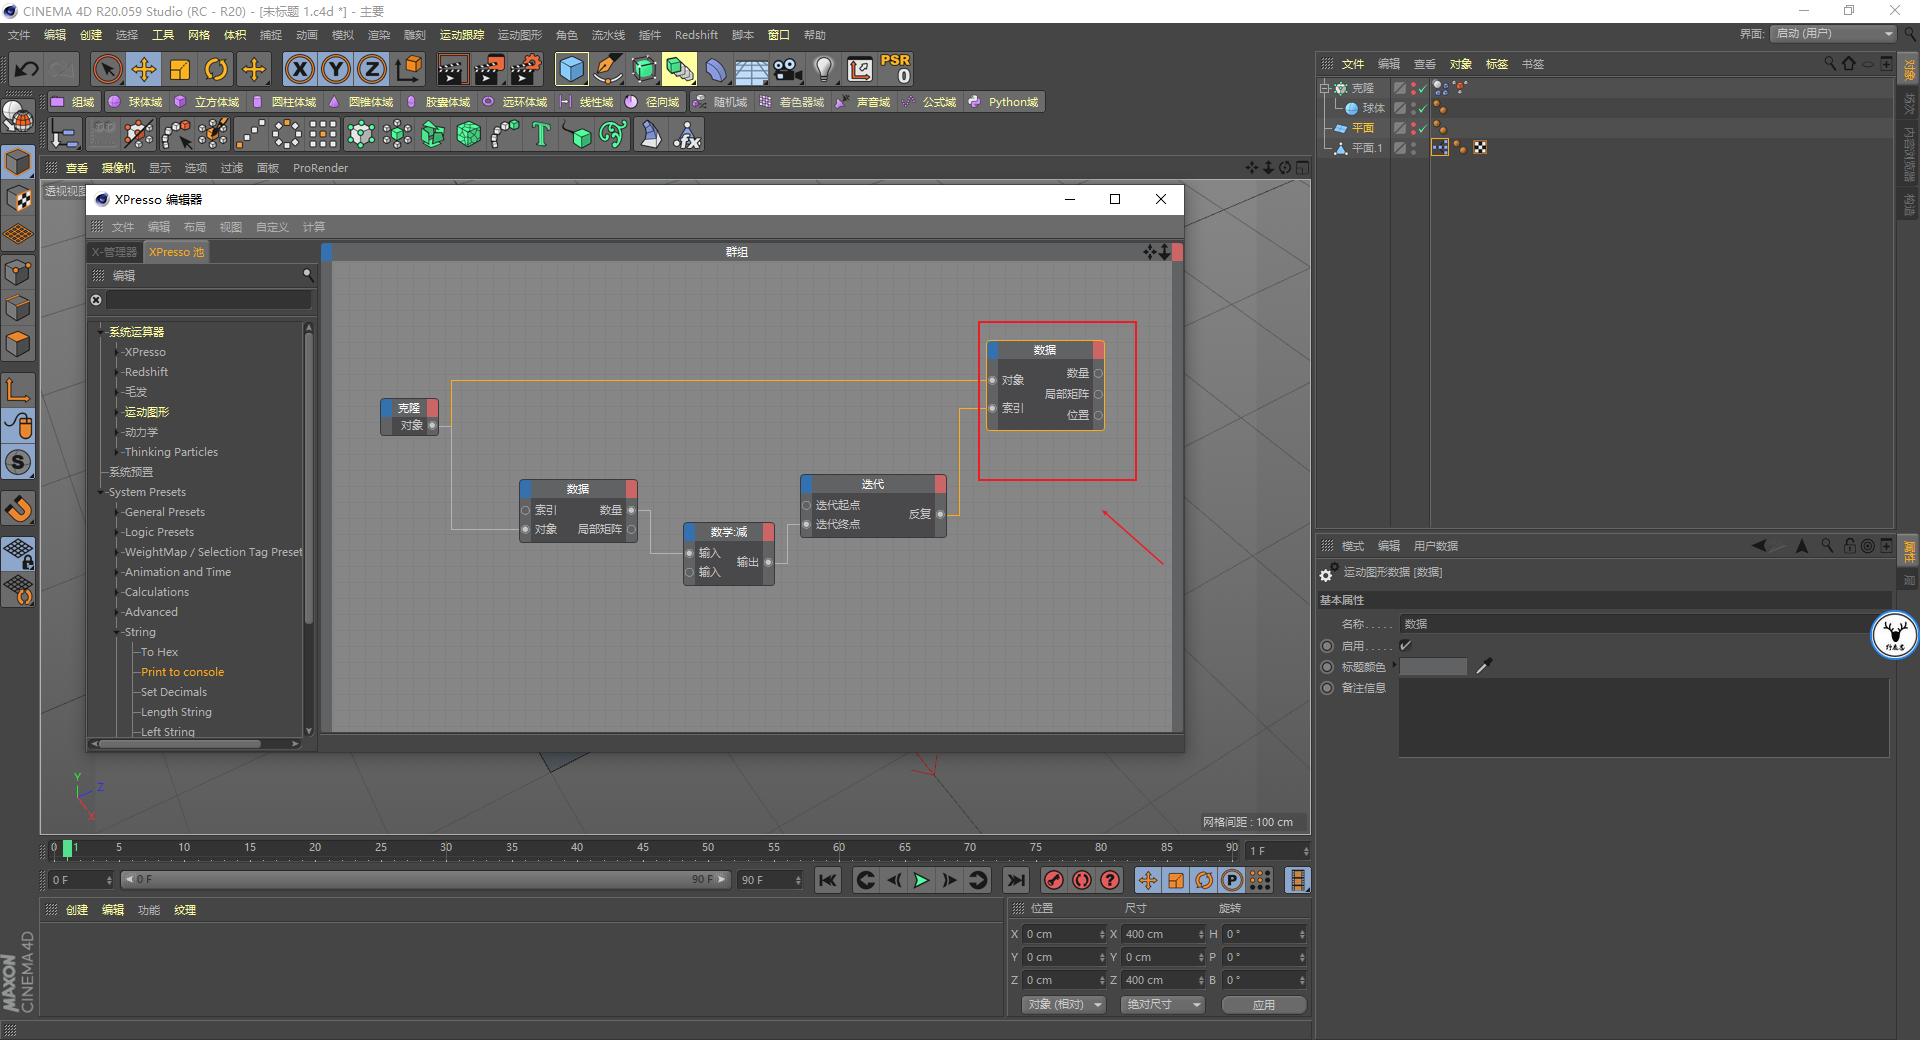The image size is (1920, 1040).
Task: Click the Render View clapperboard icon
Action: point(452,70)
